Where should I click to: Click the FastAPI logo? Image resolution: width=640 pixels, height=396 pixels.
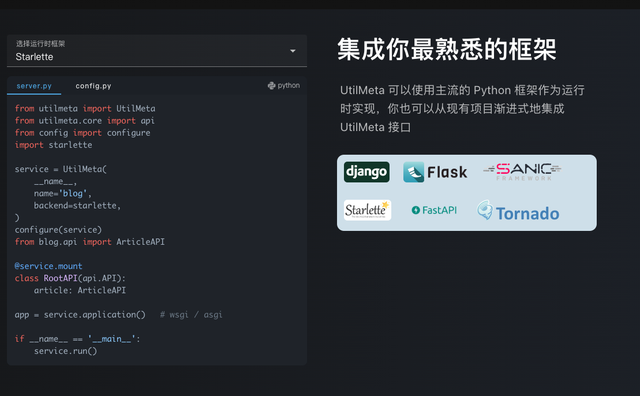434,210
